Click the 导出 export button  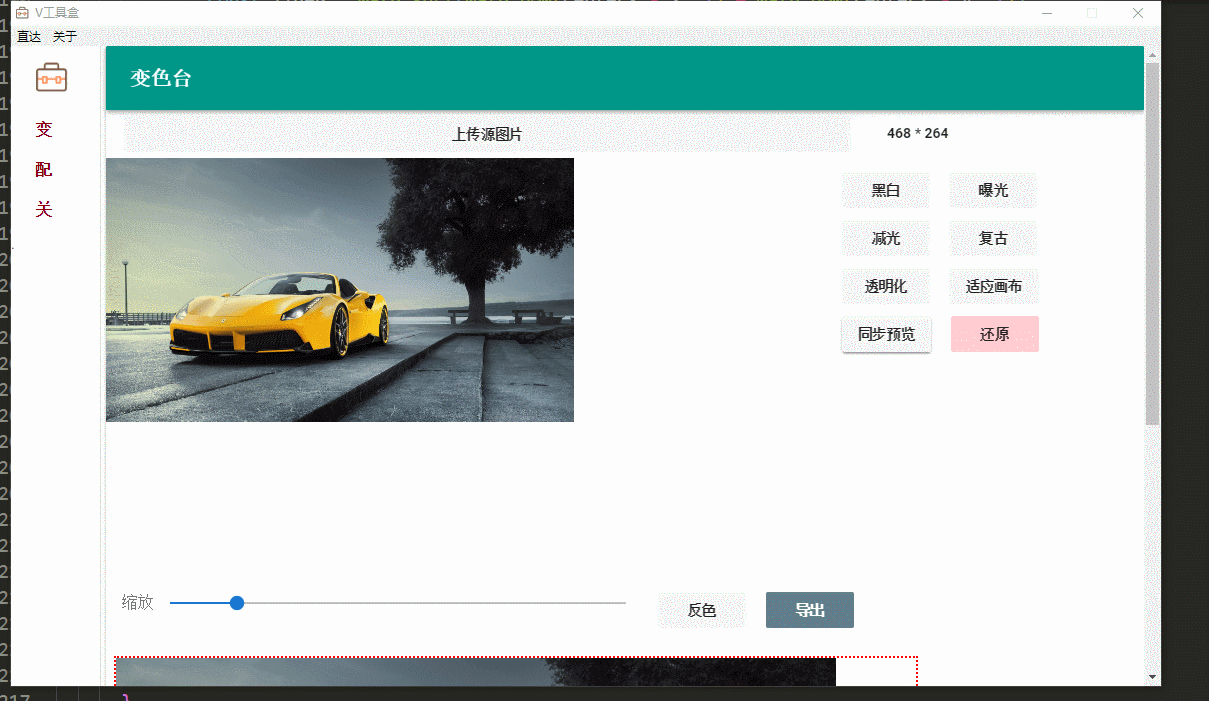tap(810, 610)
